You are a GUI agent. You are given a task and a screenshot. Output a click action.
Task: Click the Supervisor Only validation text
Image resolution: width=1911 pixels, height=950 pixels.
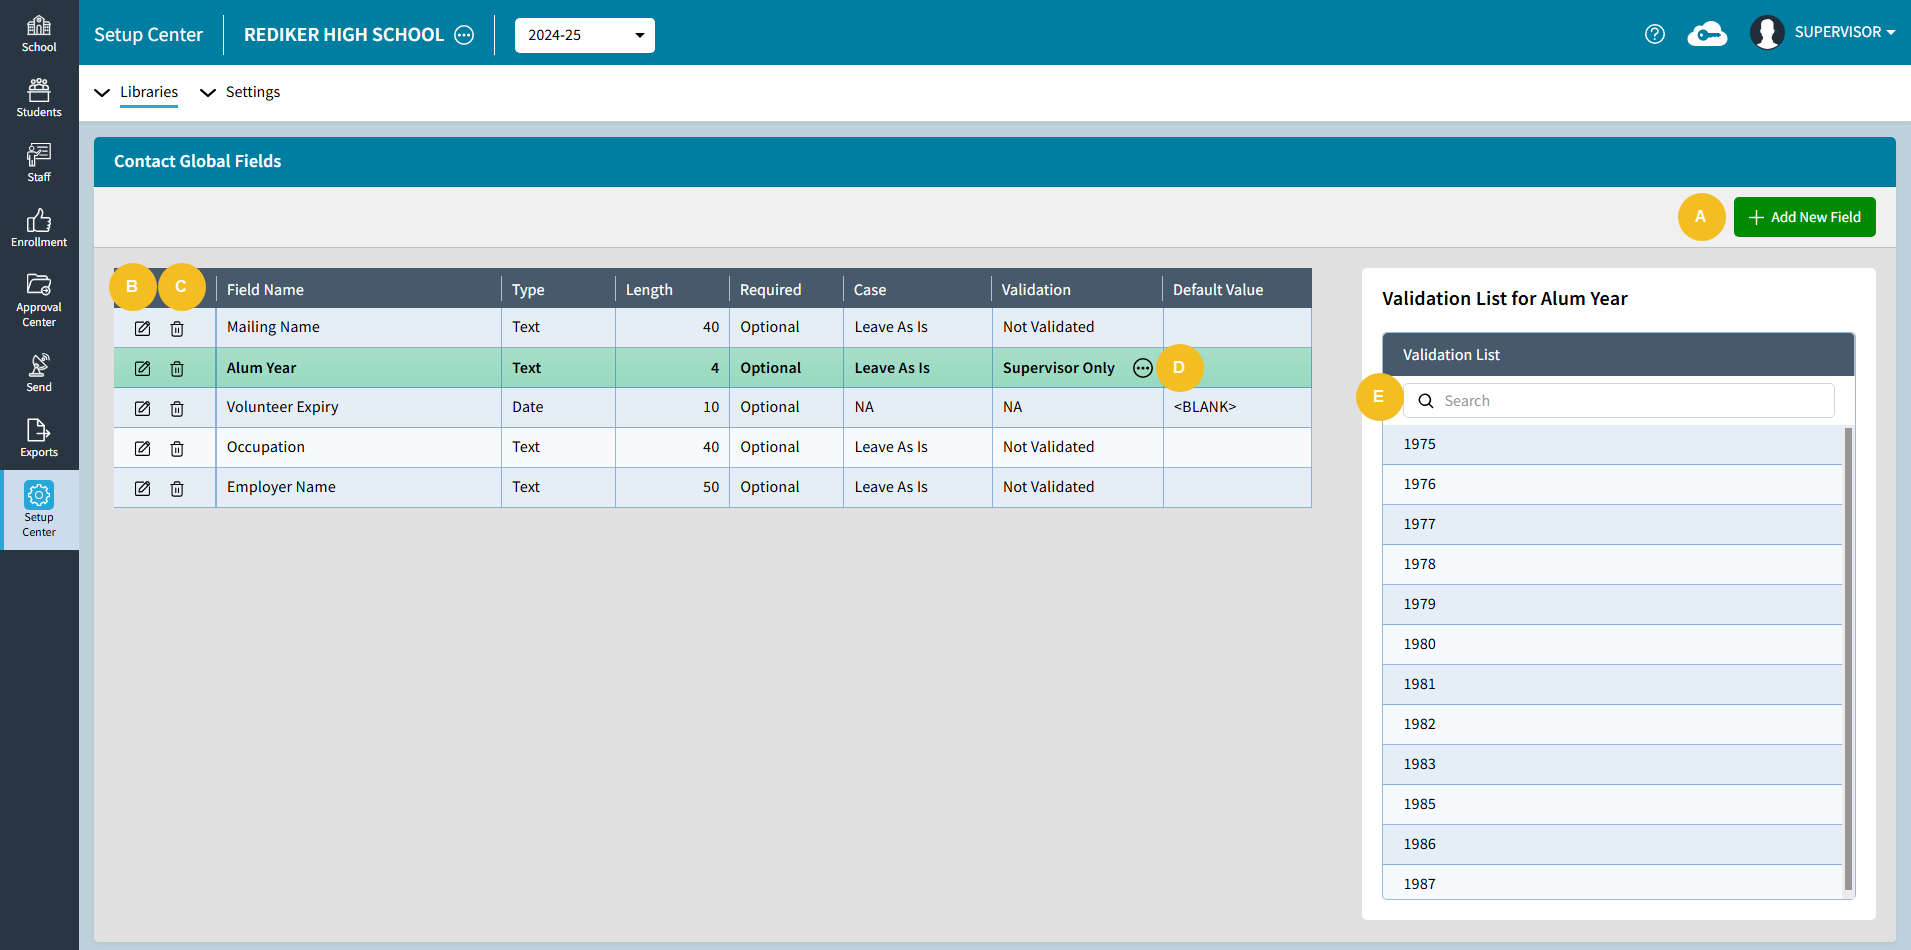click(x=1059, y=368)
